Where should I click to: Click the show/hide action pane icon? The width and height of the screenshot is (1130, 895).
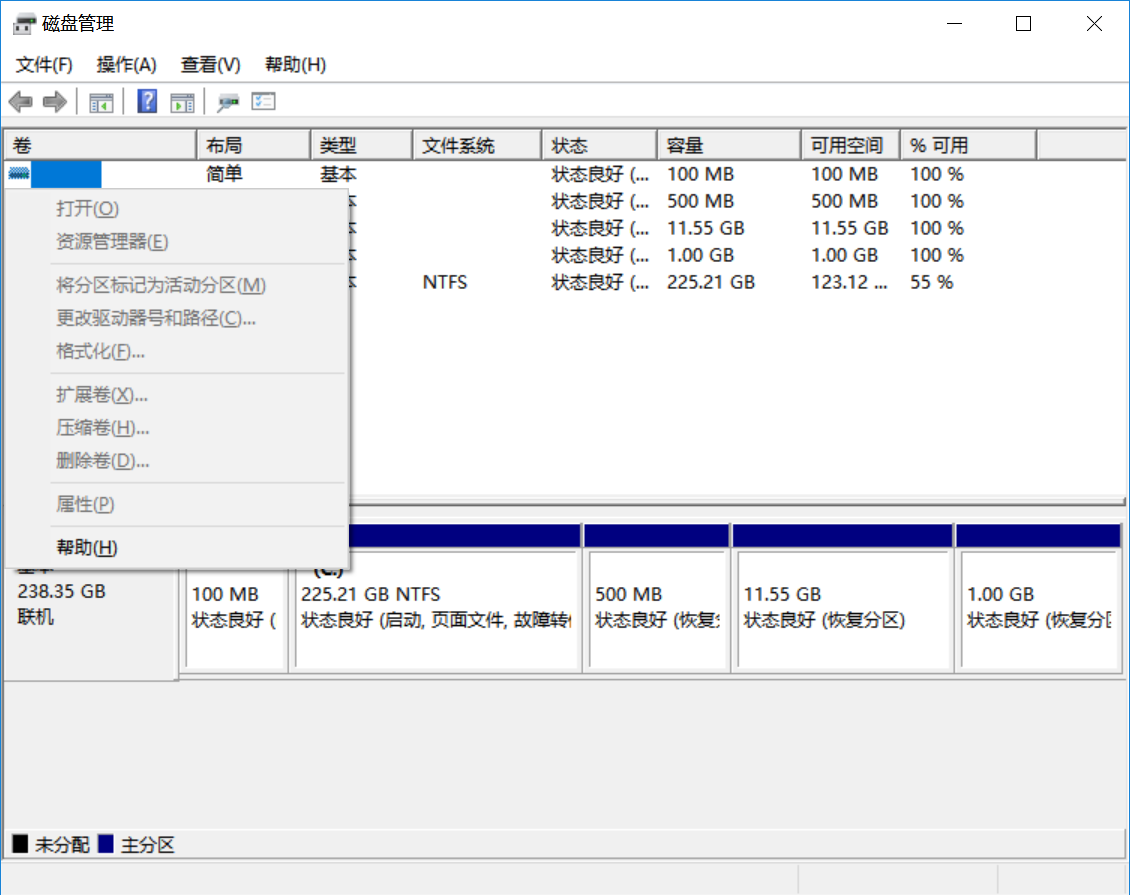[x=182, y=102]
